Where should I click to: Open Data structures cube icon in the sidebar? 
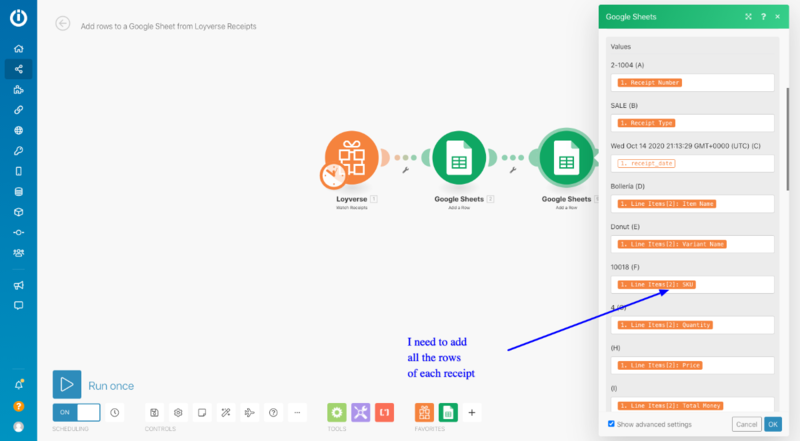point(18,212)
